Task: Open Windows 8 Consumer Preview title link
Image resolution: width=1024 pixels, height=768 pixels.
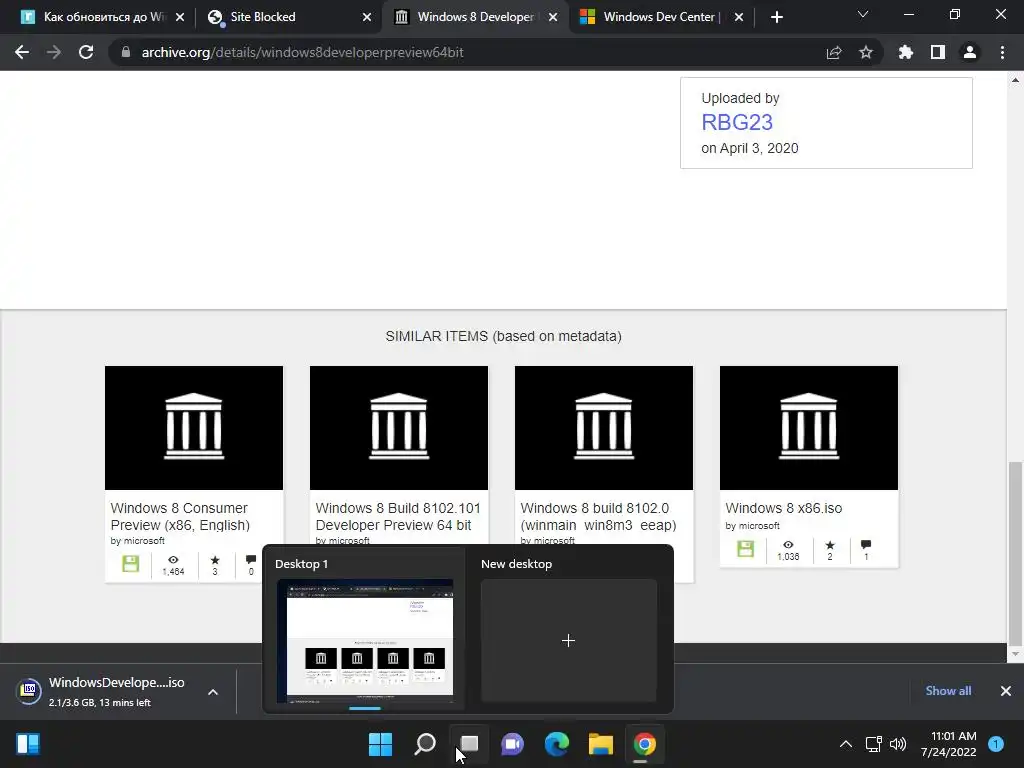Action: coord(180,517)
